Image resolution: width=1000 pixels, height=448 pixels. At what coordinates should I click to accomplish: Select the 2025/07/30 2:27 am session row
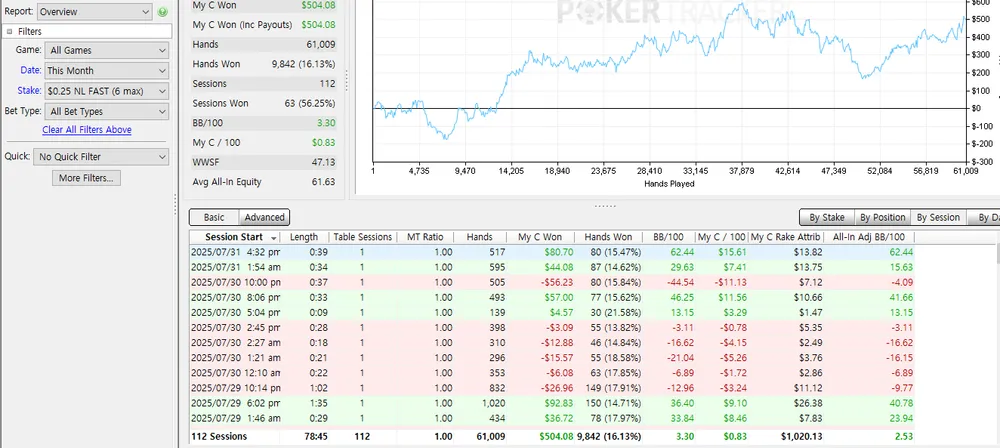(x=552, y=343)
